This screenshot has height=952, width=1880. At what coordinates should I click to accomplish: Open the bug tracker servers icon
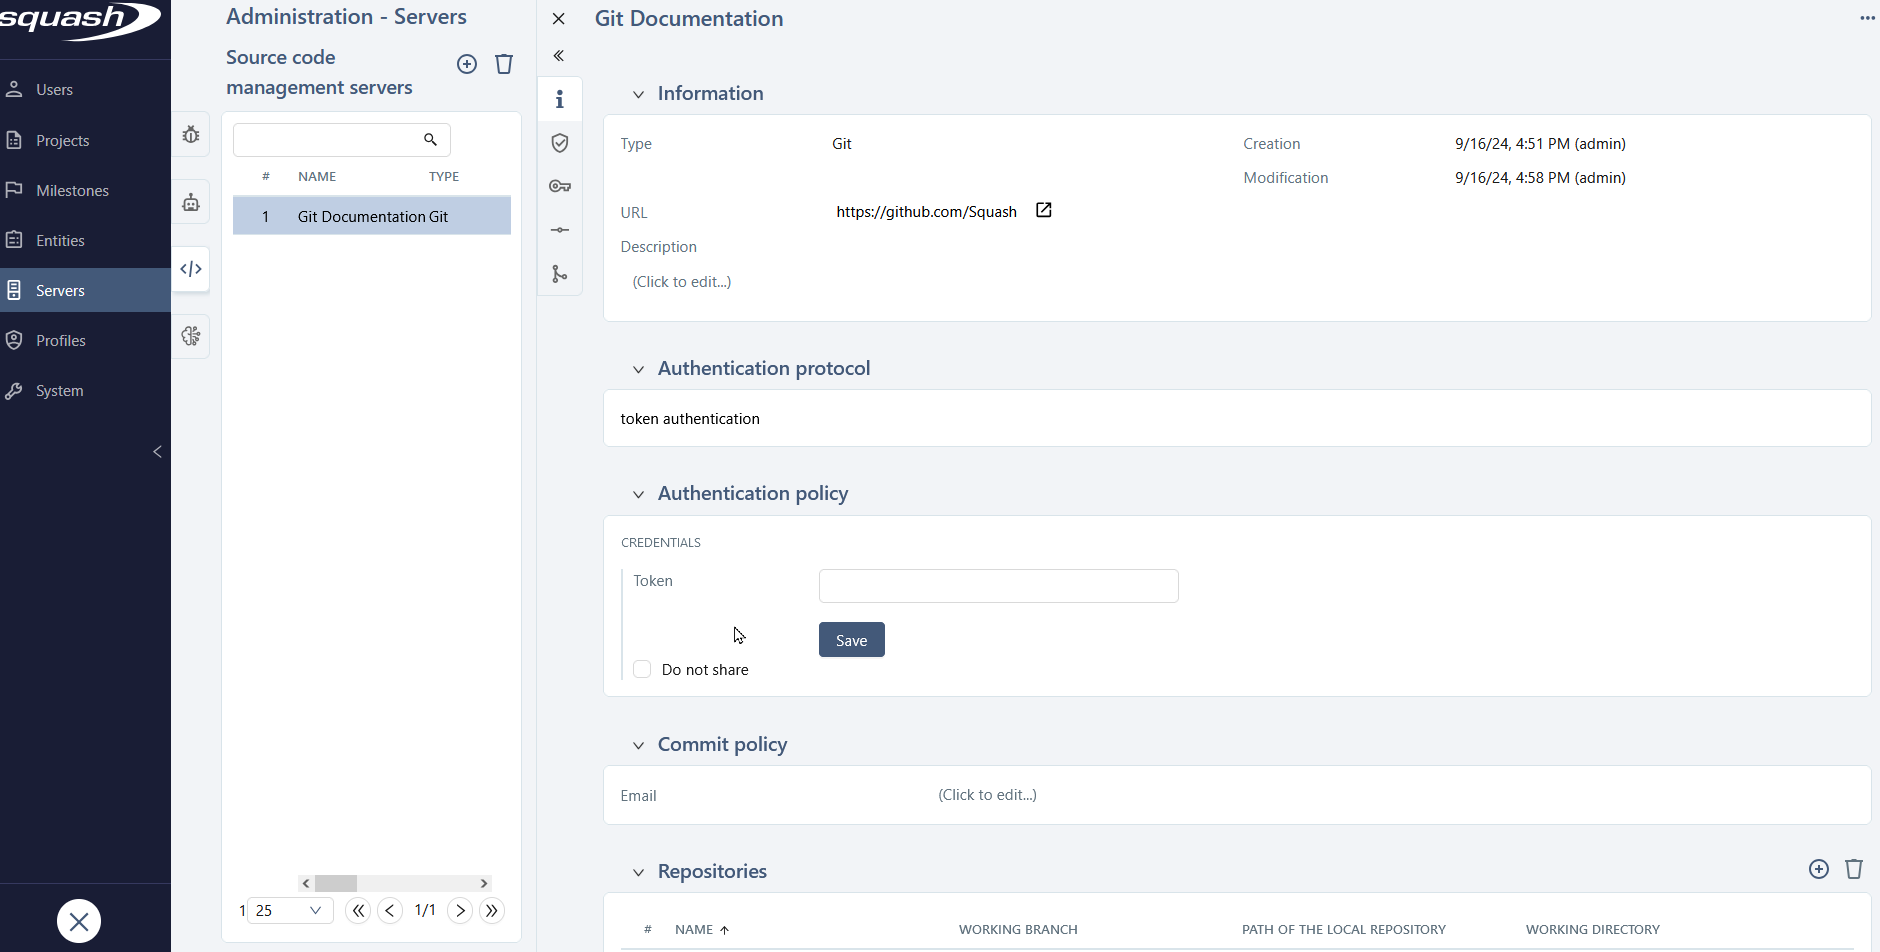click(191, 135)
